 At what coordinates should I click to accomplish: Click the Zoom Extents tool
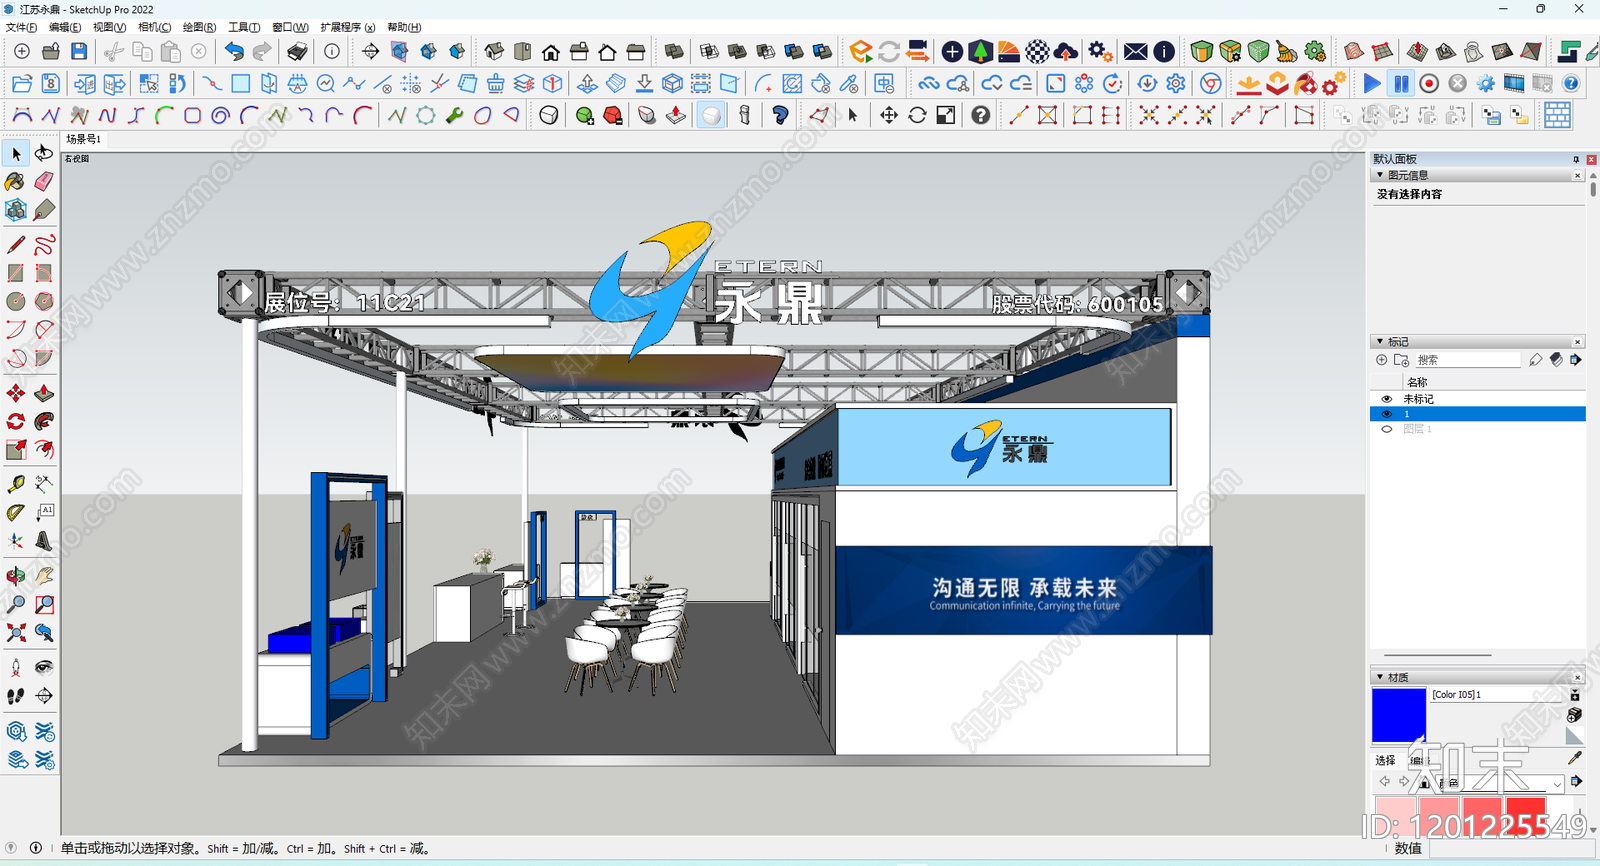[x=16, y=633]
